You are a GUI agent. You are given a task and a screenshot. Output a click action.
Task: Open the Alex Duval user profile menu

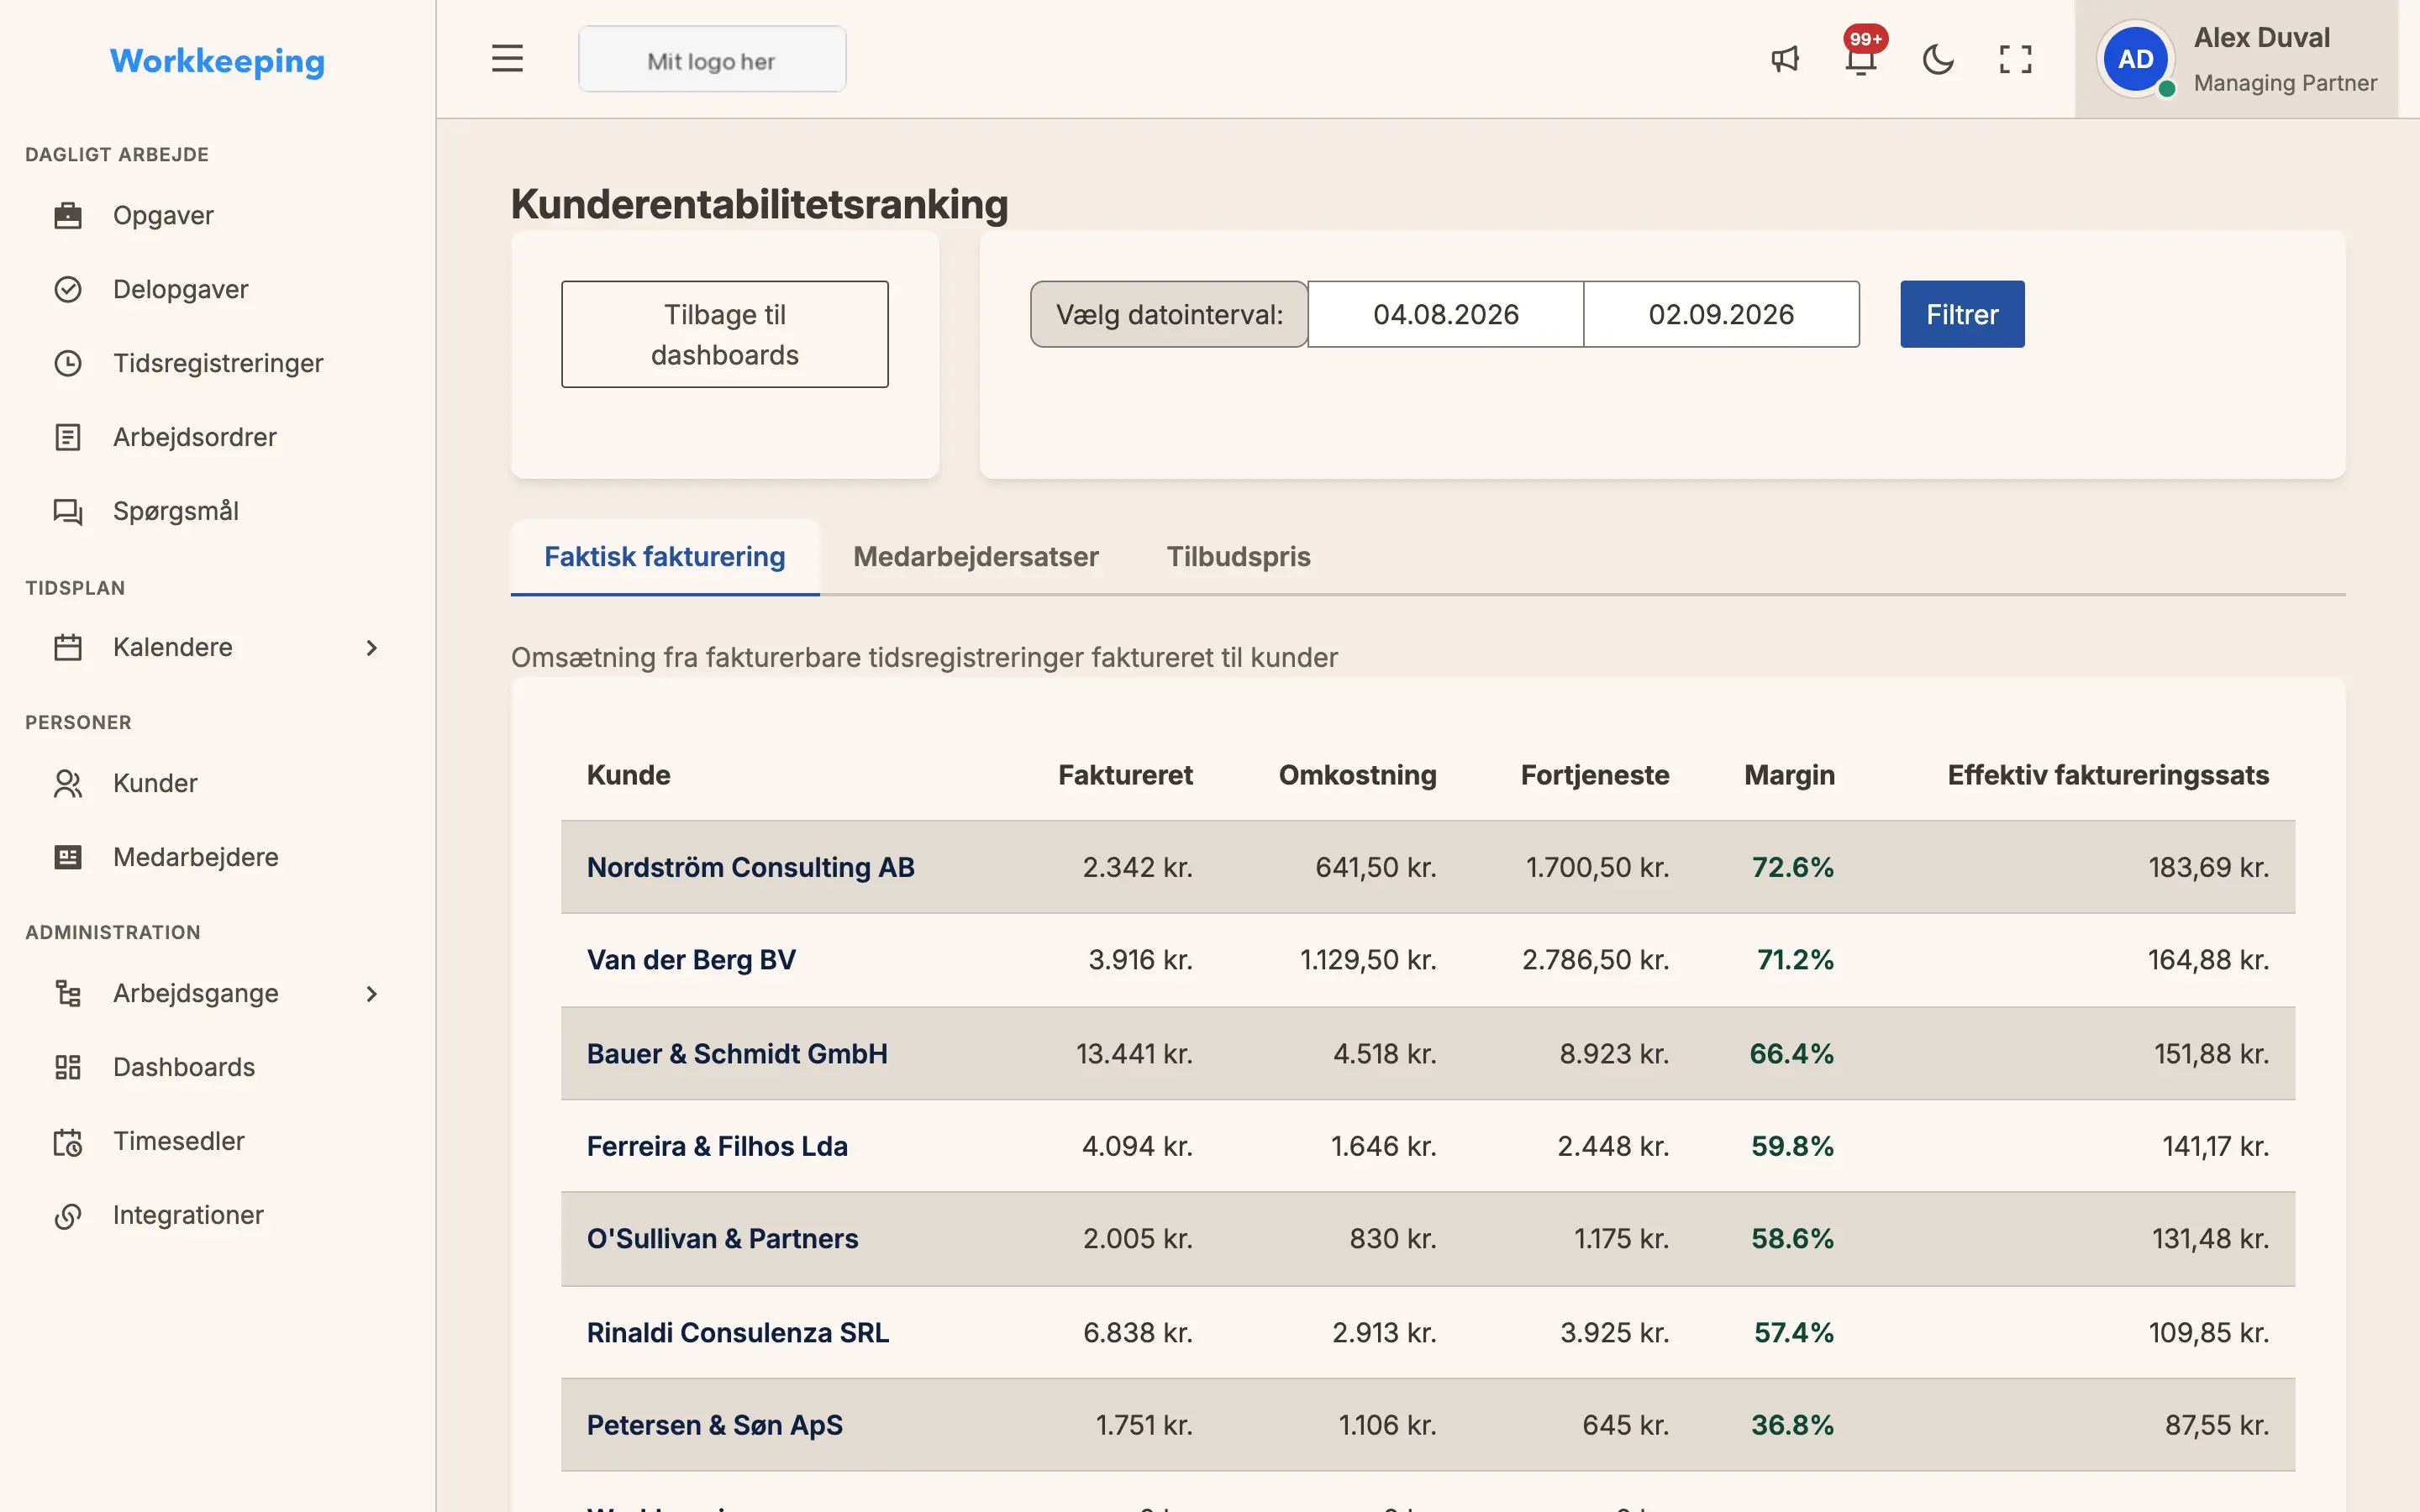[x=2236, y=59]
